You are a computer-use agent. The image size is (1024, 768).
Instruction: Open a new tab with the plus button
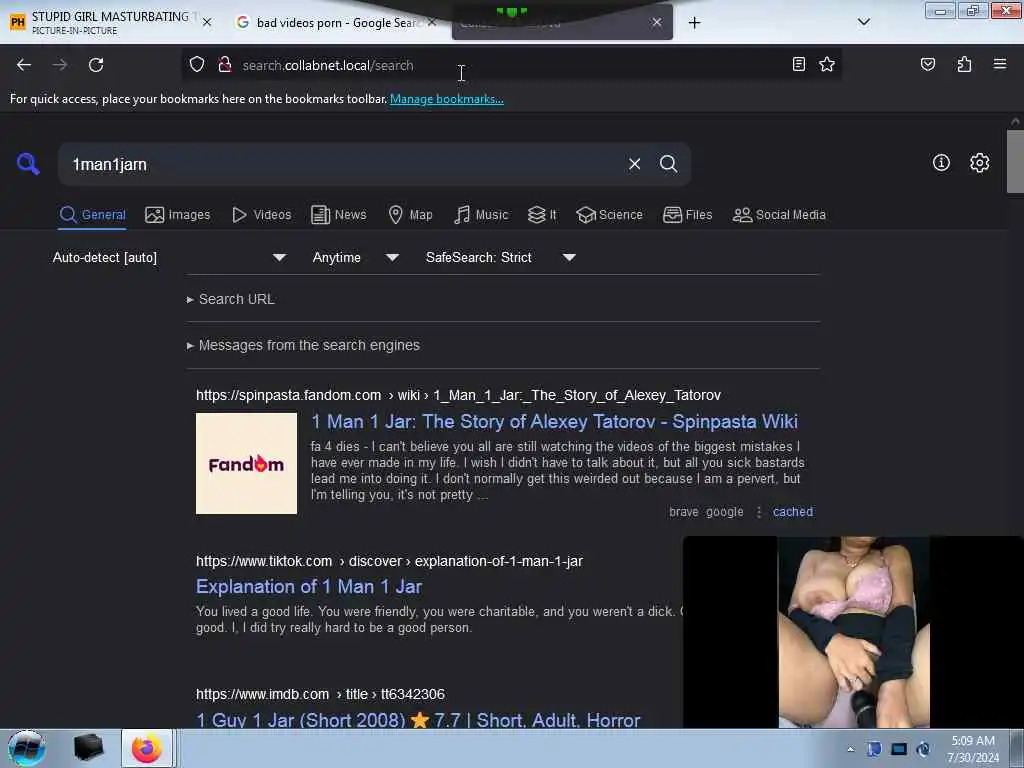point(694,23)
